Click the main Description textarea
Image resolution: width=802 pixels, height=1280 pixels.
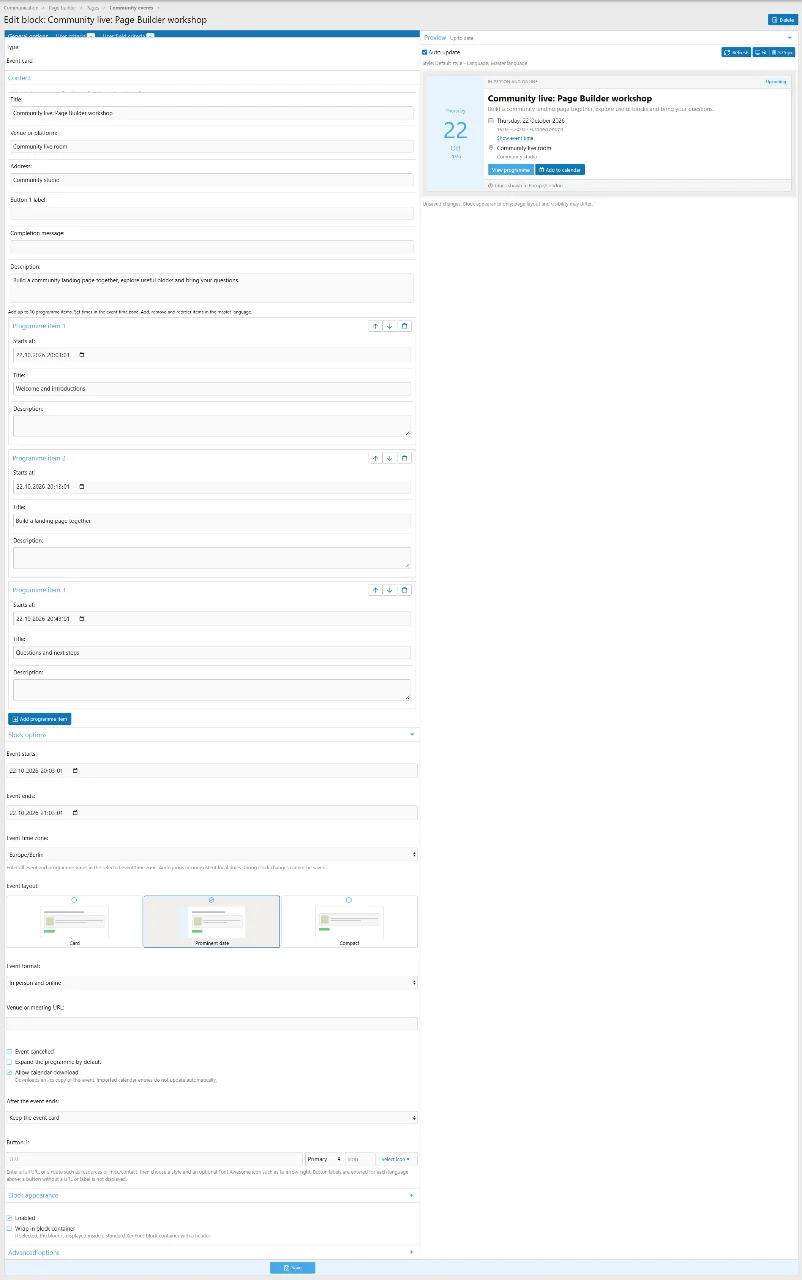click(x=211, y=288)
